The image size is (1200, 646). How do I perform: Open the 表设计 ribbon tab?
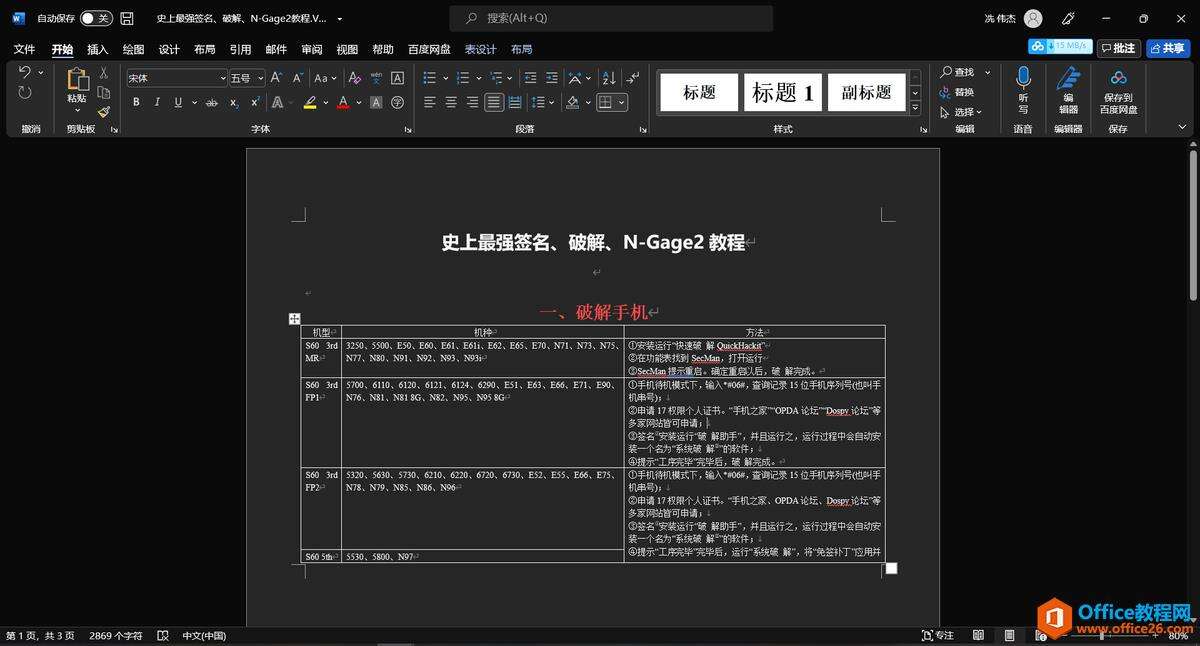(x=483, y=48)
